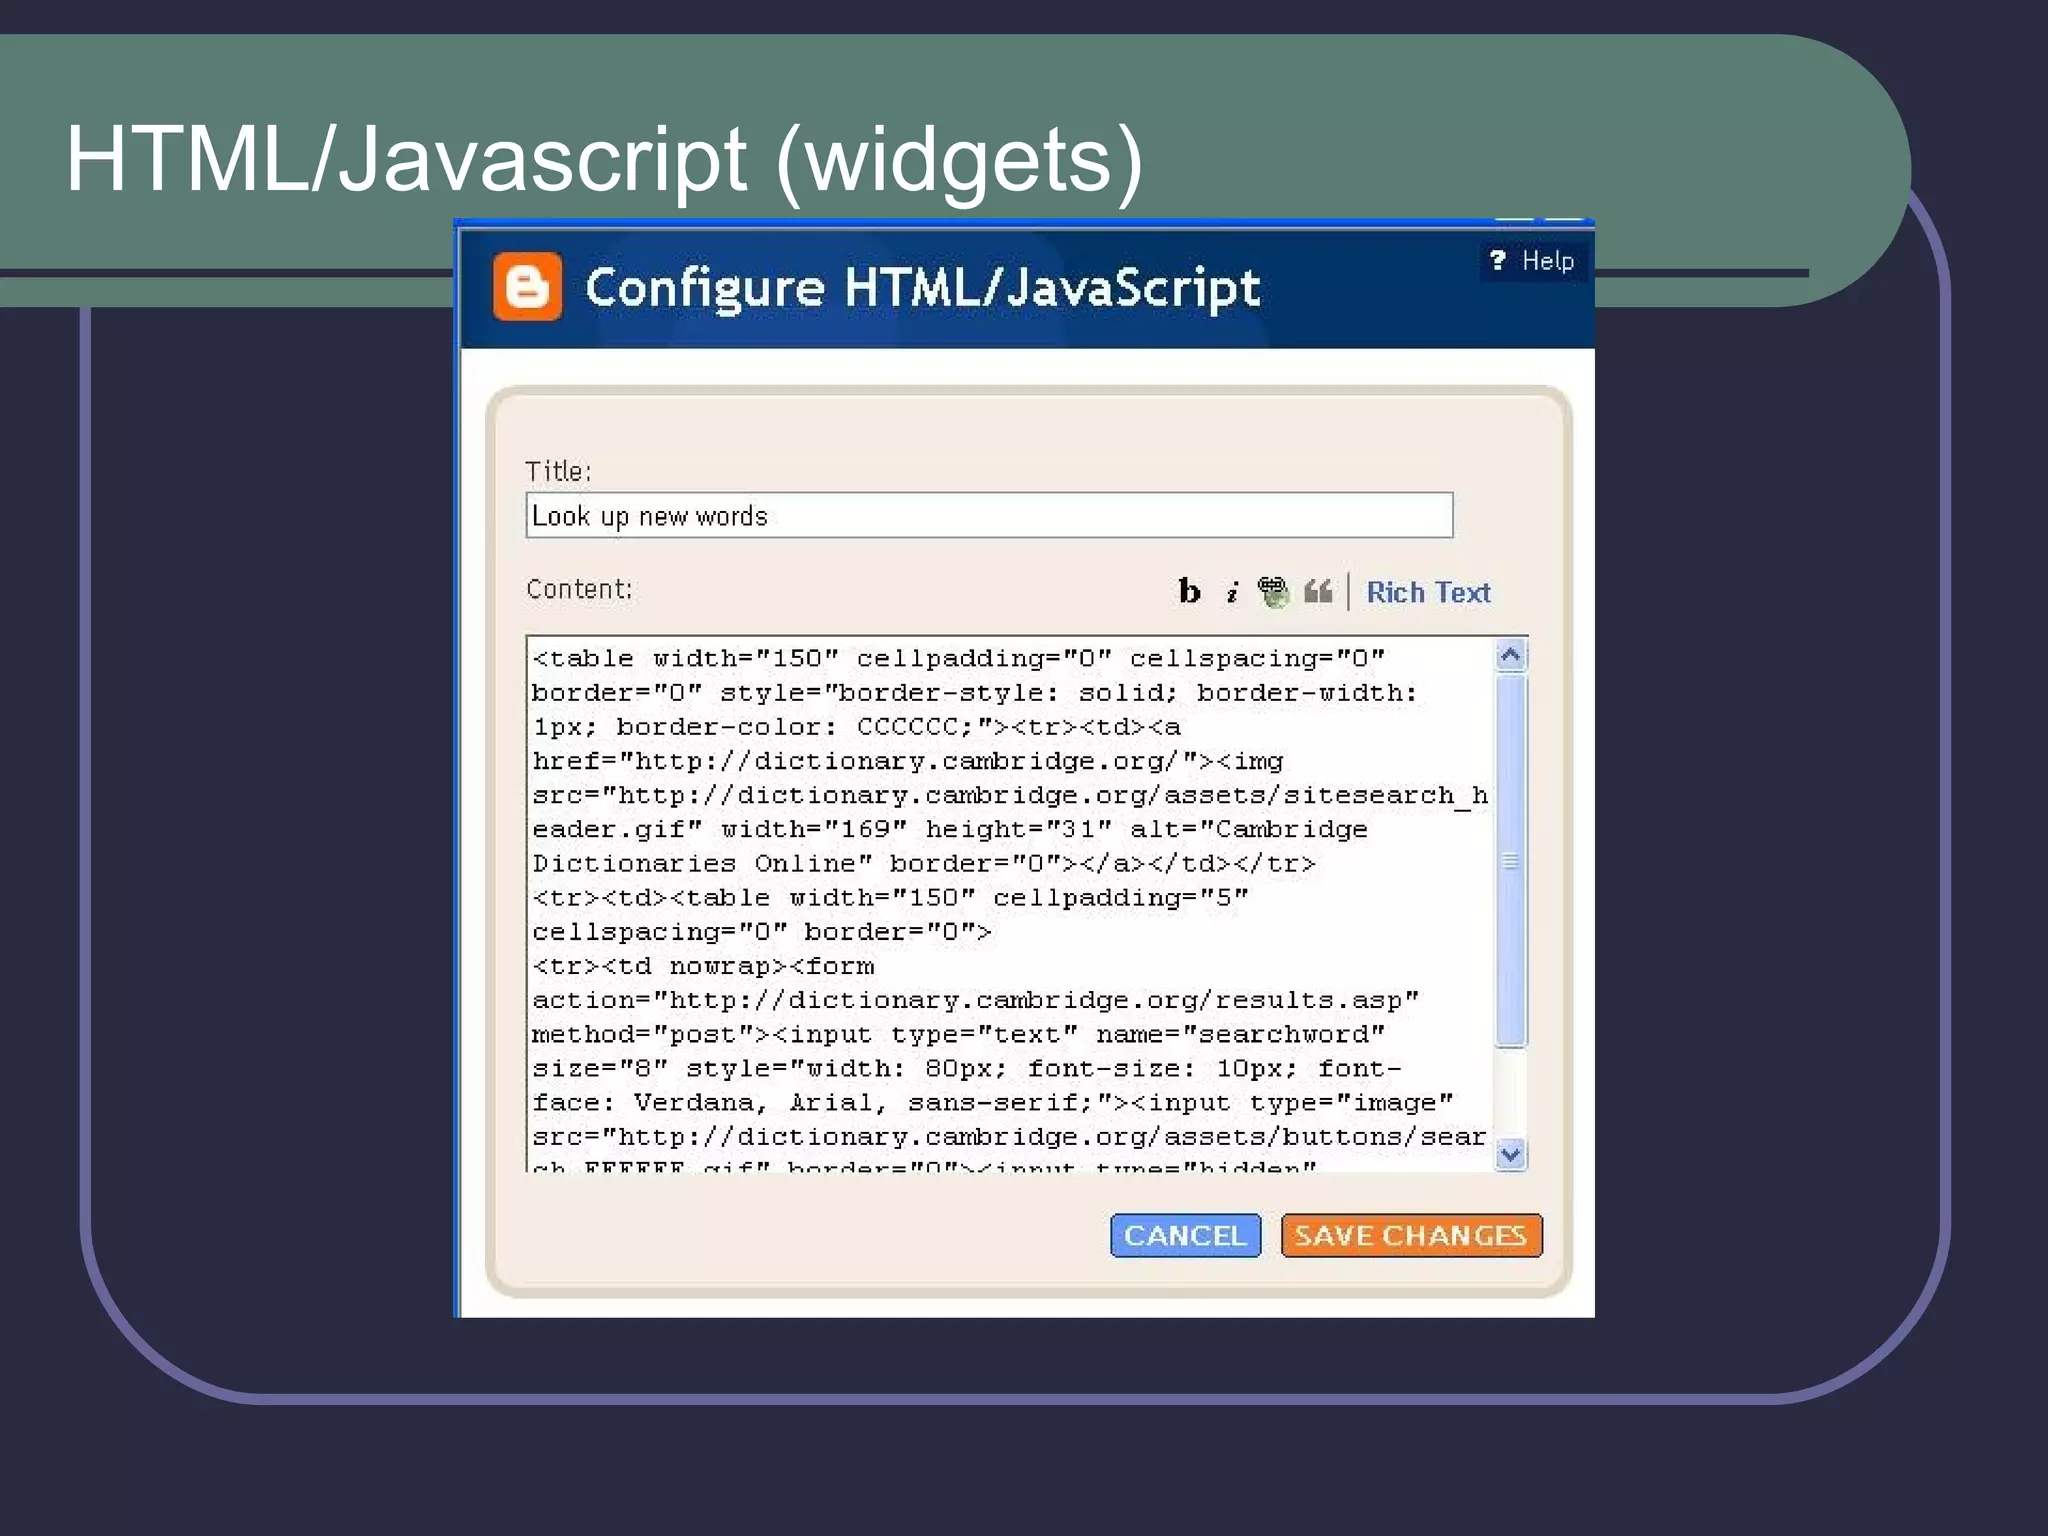Click the question mark help icon
Image resolution: width=2048 pixels, height=1536 pixels.
(x=1497, y=261)
